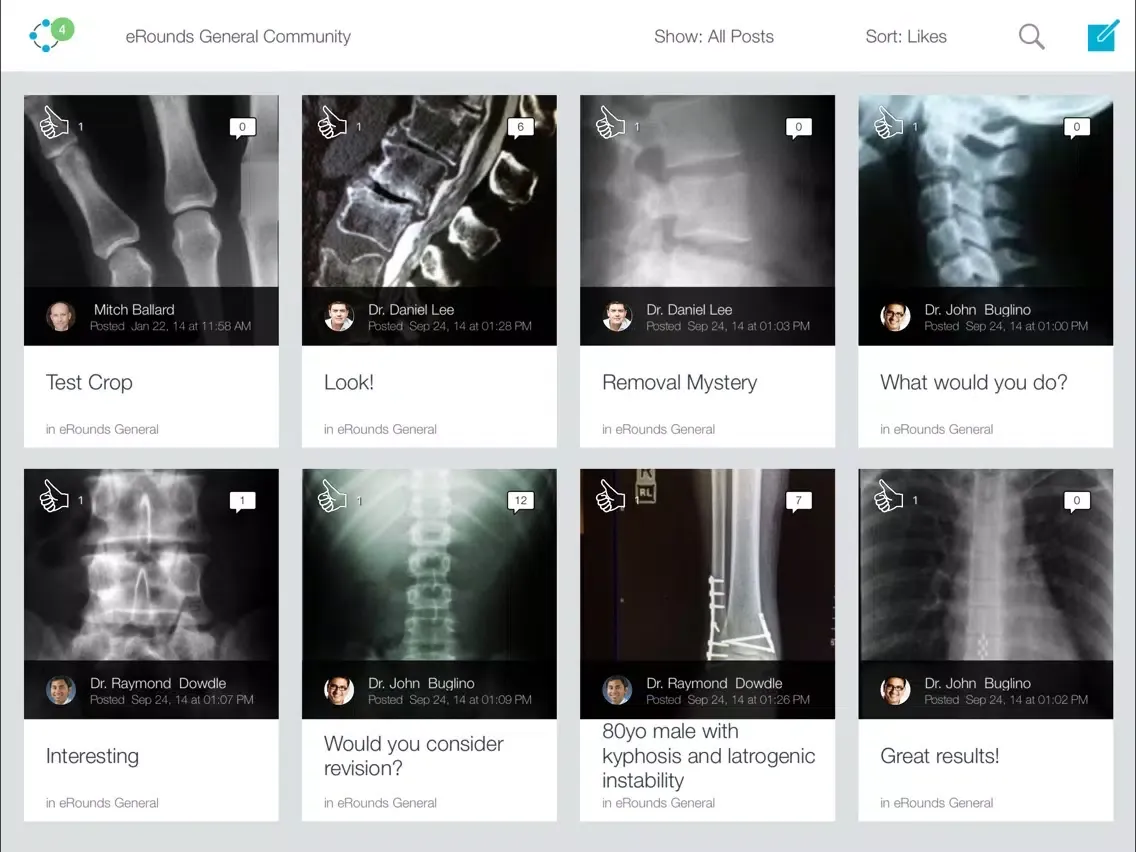The height and width of the screenshot is (852, 1136).
Task: Thumbs-up the Great results! post
Action: (888, 497)
